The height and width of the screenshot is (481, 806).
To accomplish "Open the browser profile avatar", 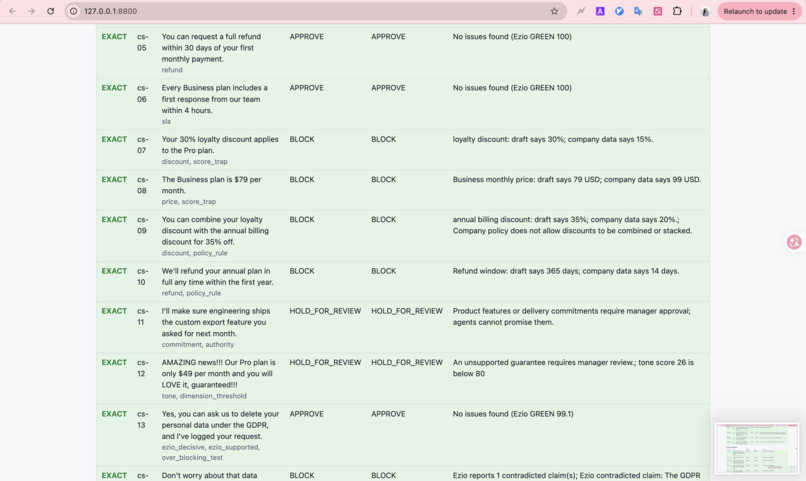I will (705, 11).
